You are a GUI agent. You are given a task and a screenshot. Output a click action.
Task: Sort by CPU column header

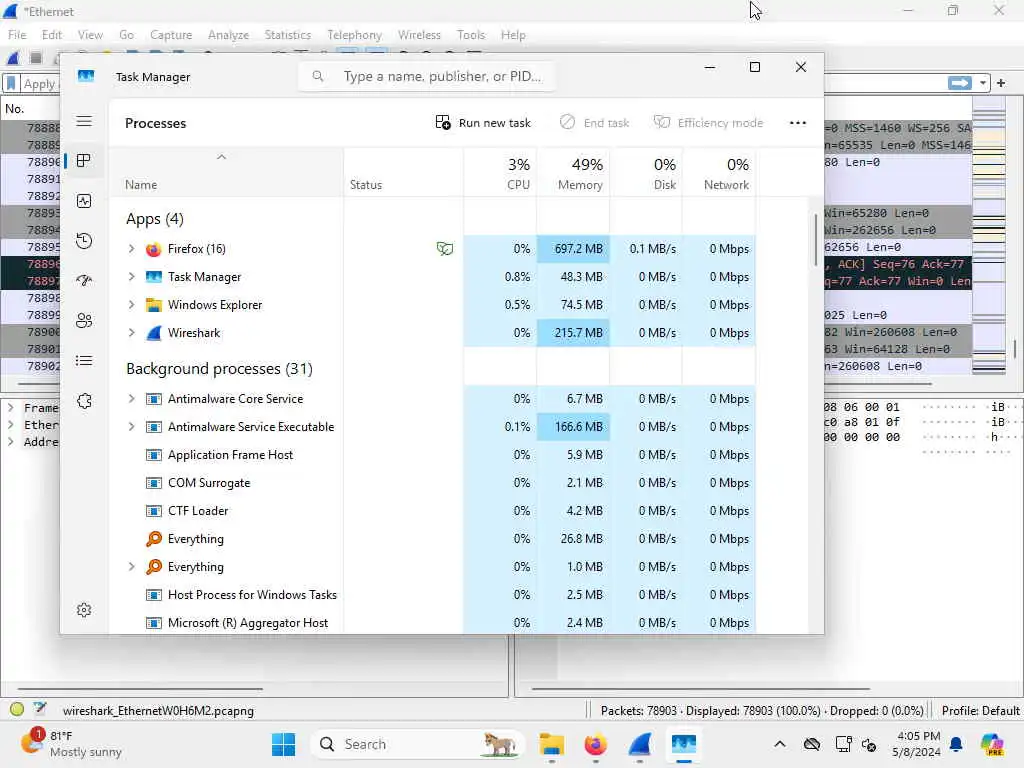pyautogui.click(x=500, y=173)
